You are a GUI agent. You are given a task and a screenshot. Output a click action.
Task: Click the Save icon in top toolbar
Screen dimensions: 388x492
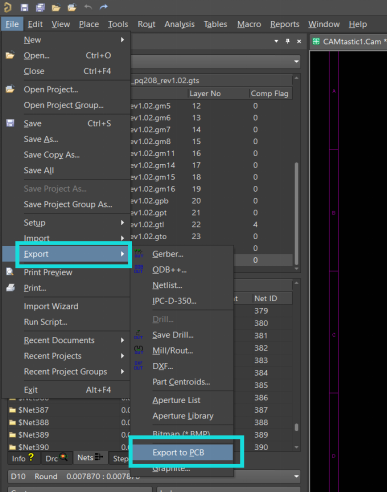pyautogui.click(x=24, y=7)
